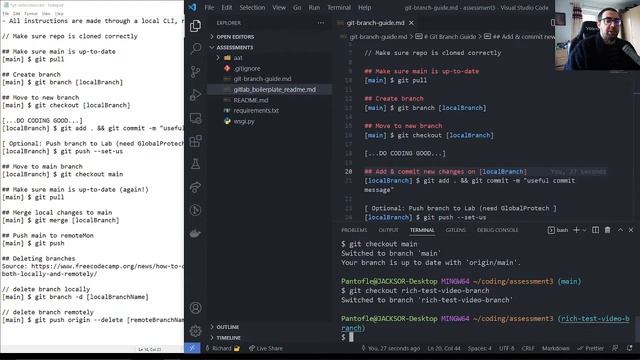The image size is (640, 360).
Task: Expand the Outline section
Action: click(228, 327)
